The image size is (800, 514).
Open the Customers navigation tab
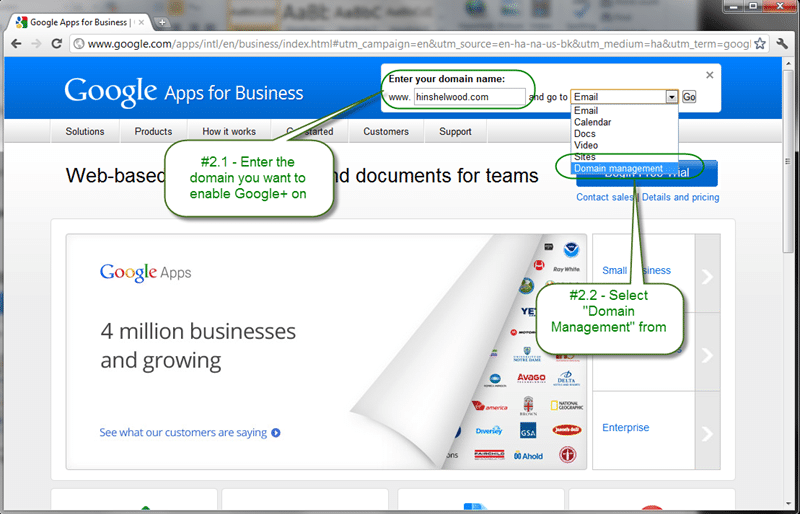tap(386, 131)
